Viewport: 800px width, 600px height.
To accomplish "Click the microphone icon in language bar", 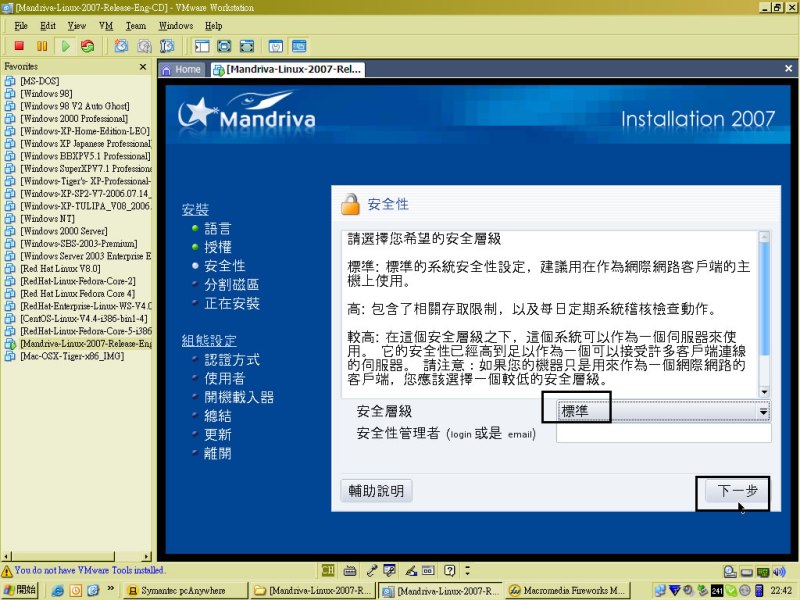I will (x=372, y=570).
